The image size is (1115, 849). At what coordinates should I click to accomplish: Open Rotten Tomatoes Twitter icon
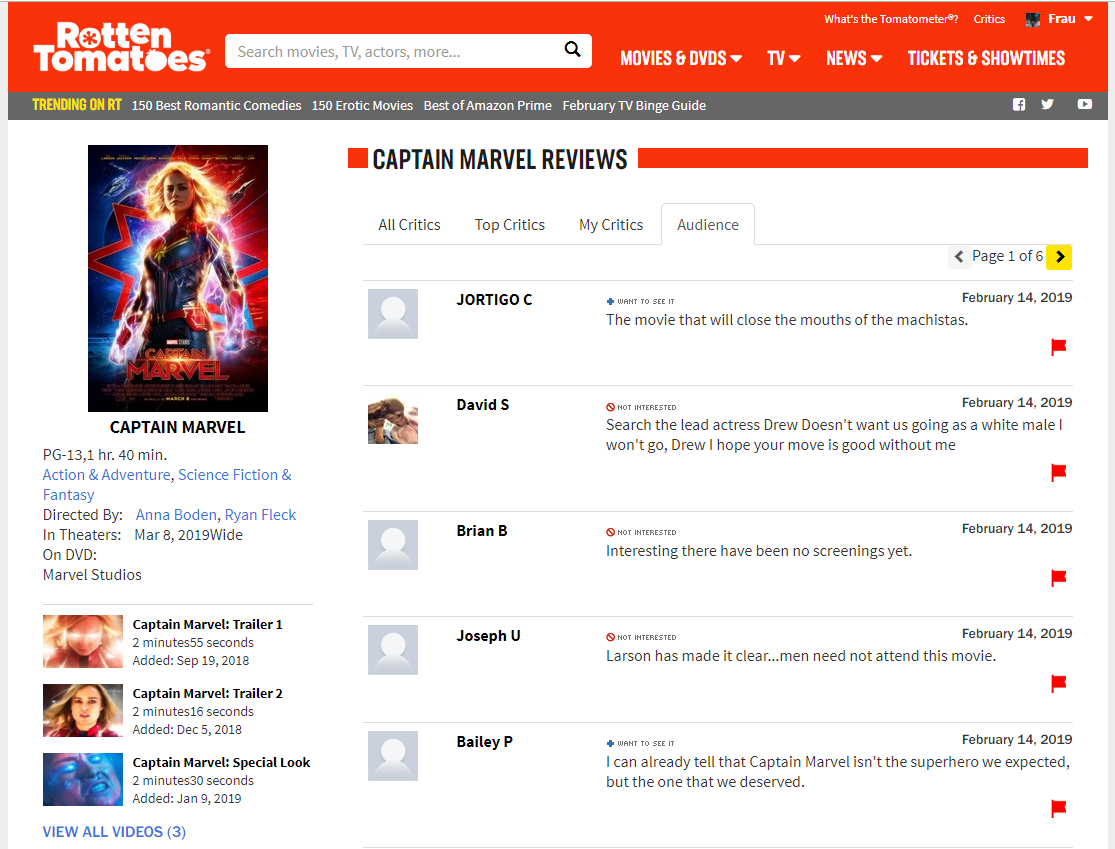pos(1047,105)
